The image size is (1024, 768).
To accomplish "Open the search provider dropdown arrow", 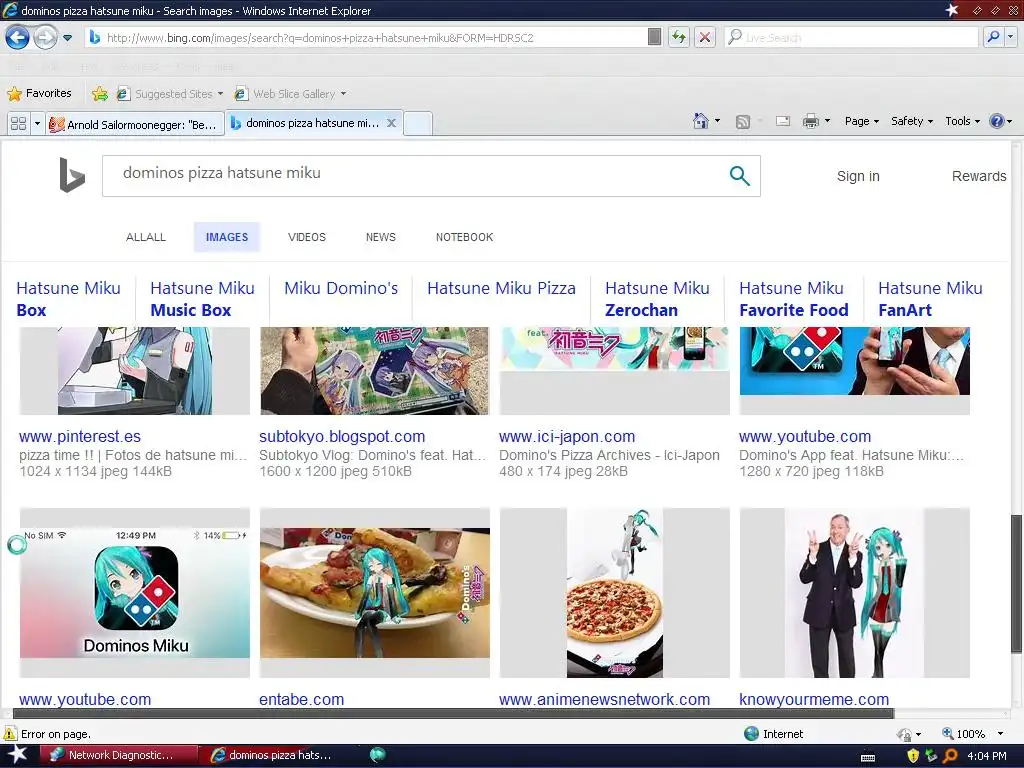I will pyautogui.click(x=1010, y=37).
